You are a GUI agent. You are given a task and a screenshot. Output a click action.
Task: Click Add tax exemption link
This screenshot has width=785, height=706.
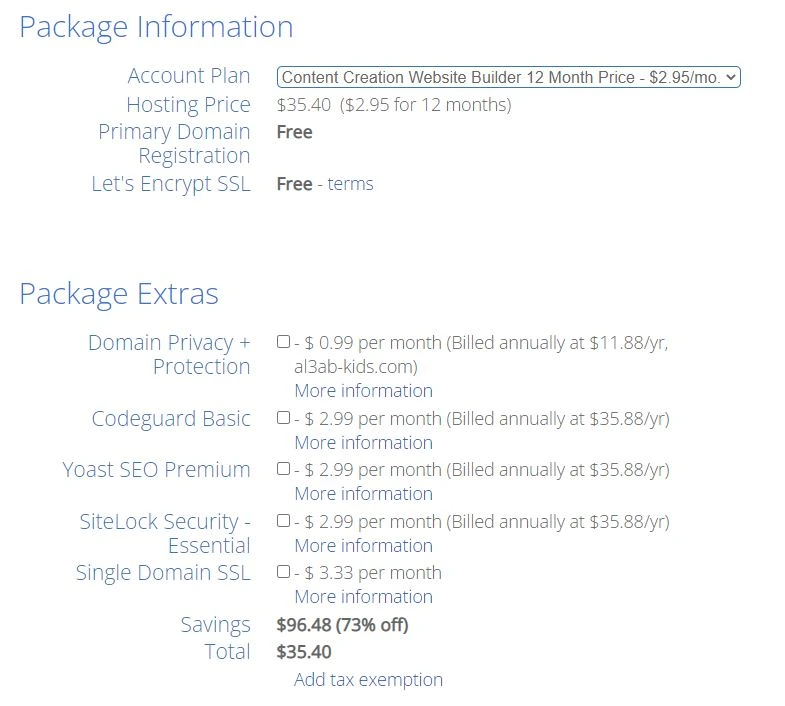368,679
